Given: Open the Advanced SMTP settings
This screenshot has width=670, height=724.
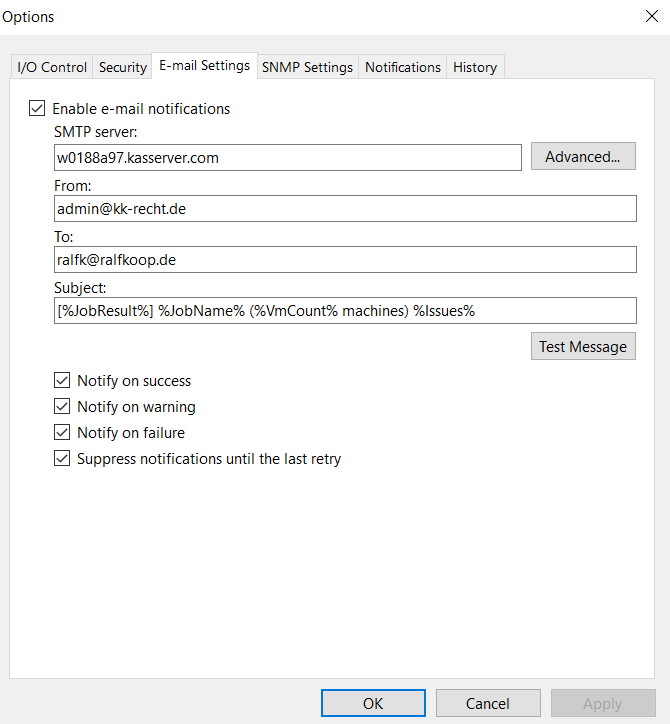Looking at the screenshot, I should (x=582, y=157).
